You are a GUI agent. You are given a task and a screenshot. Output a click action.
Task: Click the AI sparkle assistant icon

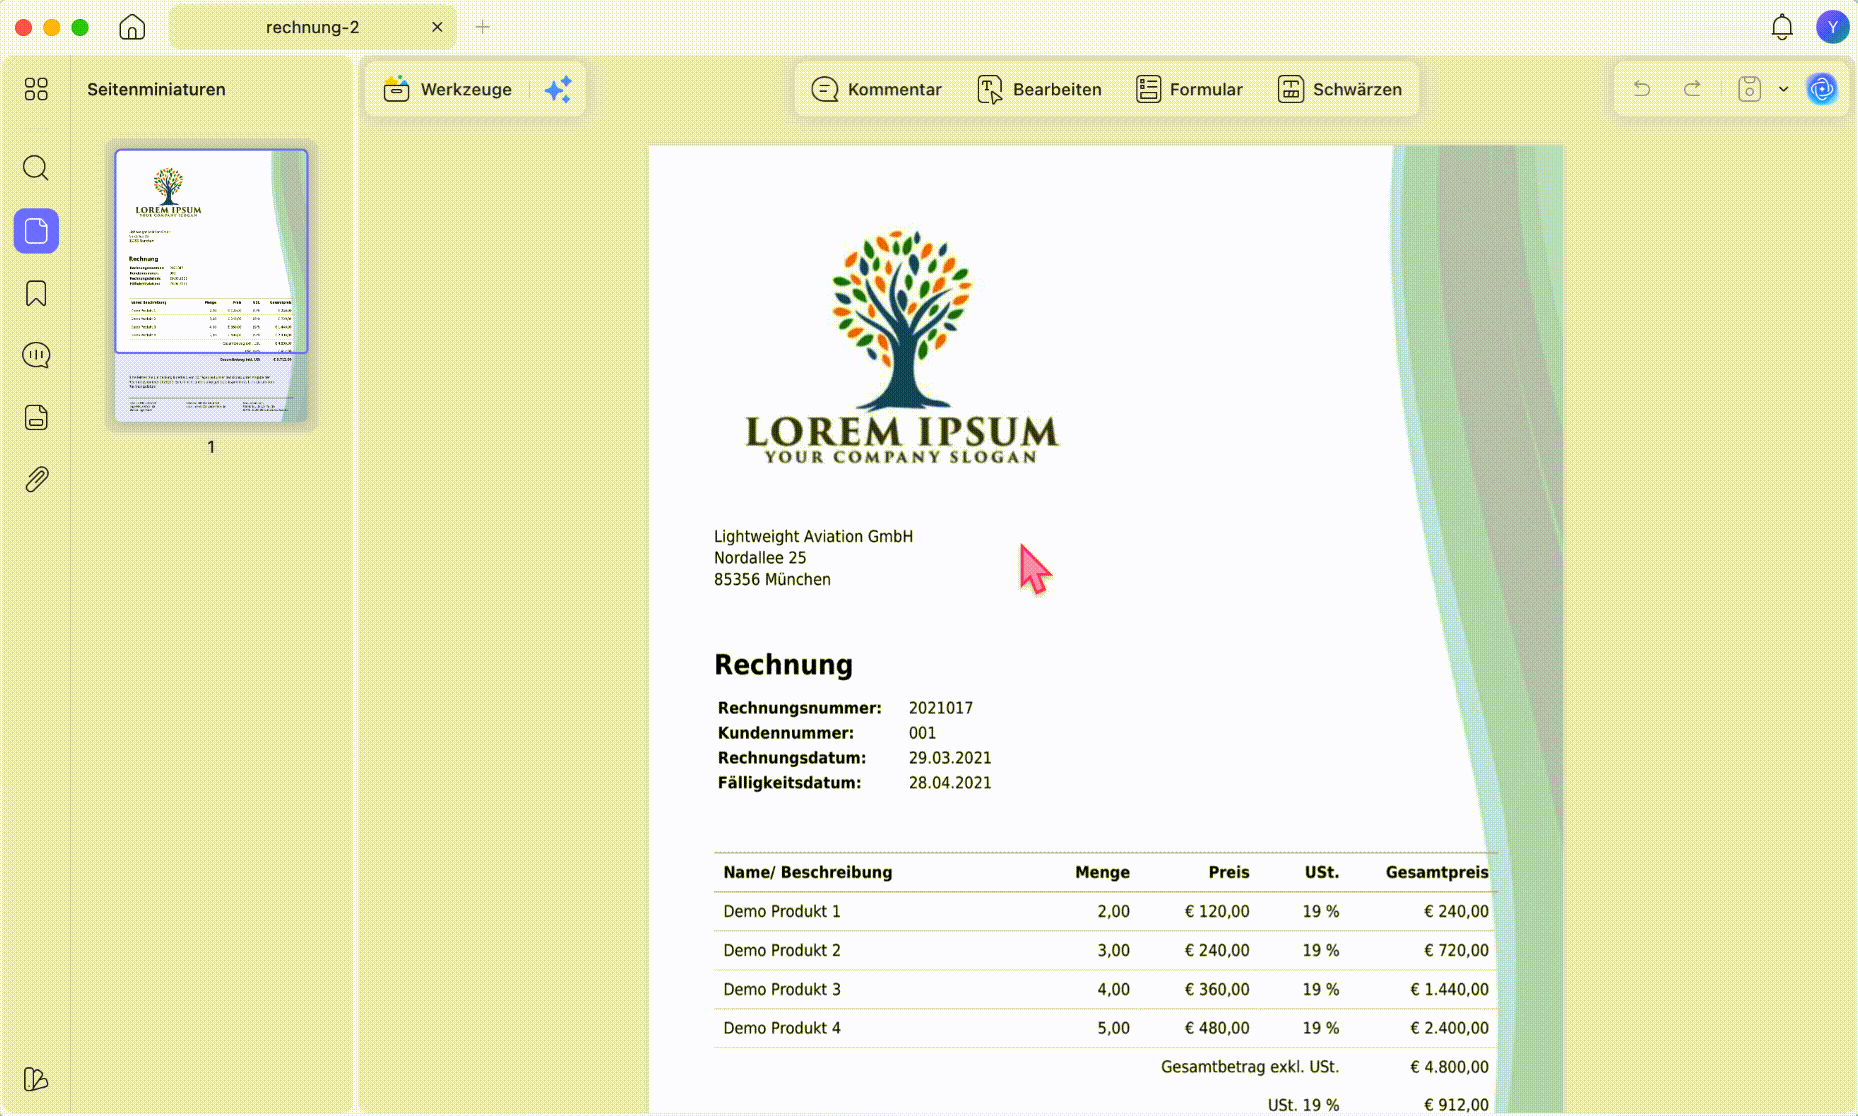pyautogui.click(x=558, y=89)
